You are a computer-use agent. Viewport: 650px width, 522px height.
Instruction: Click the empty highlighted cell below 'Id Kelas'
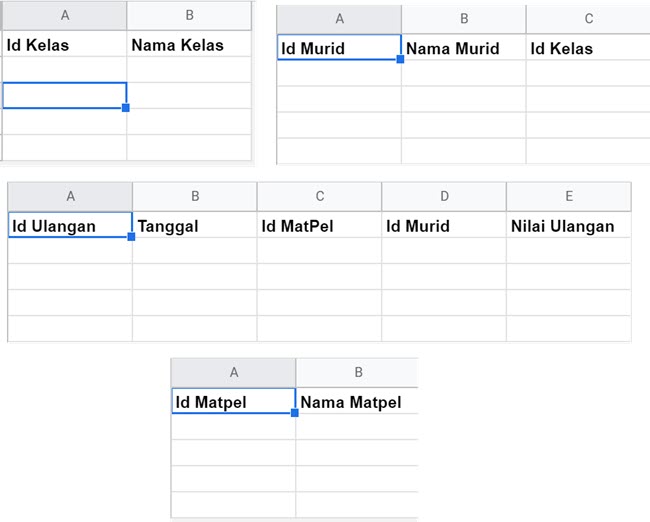tap(64, 96)
